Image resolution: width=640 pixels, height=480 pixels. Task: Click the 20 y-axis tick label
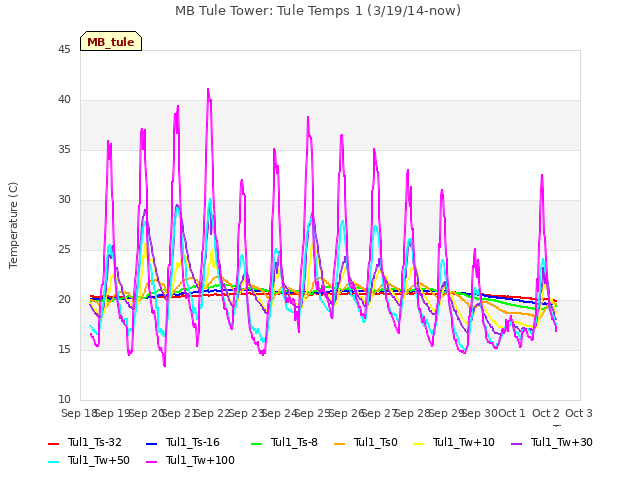pyautogui.click(x=64, y=300)
